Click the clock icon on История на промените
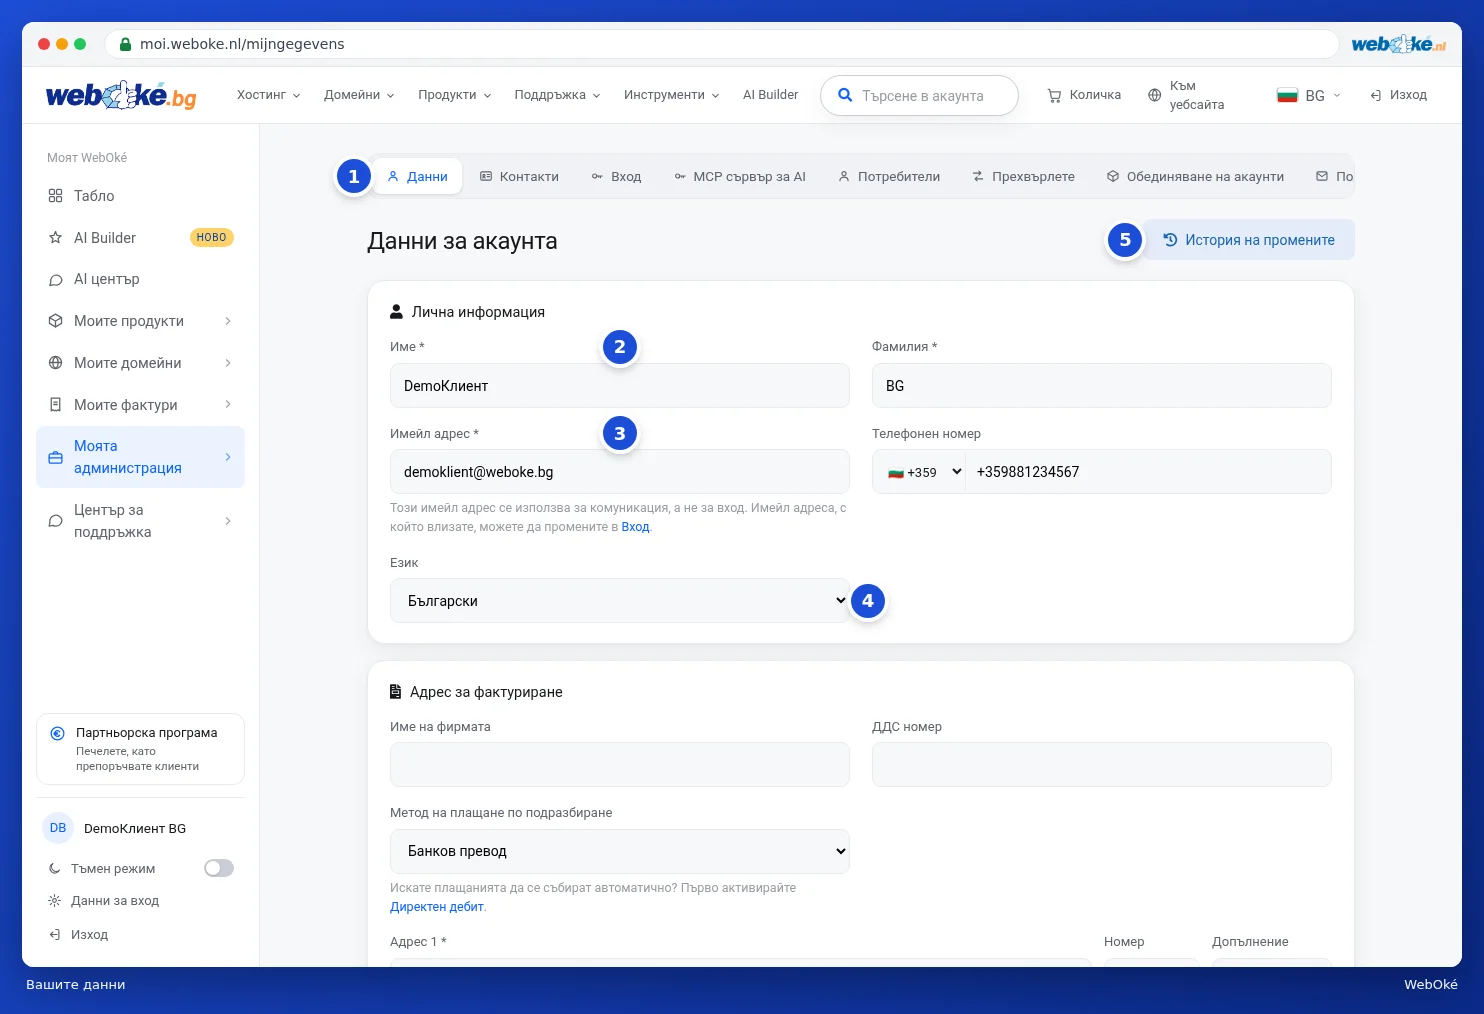Screen dimensions: 1484x1014 1170,240
